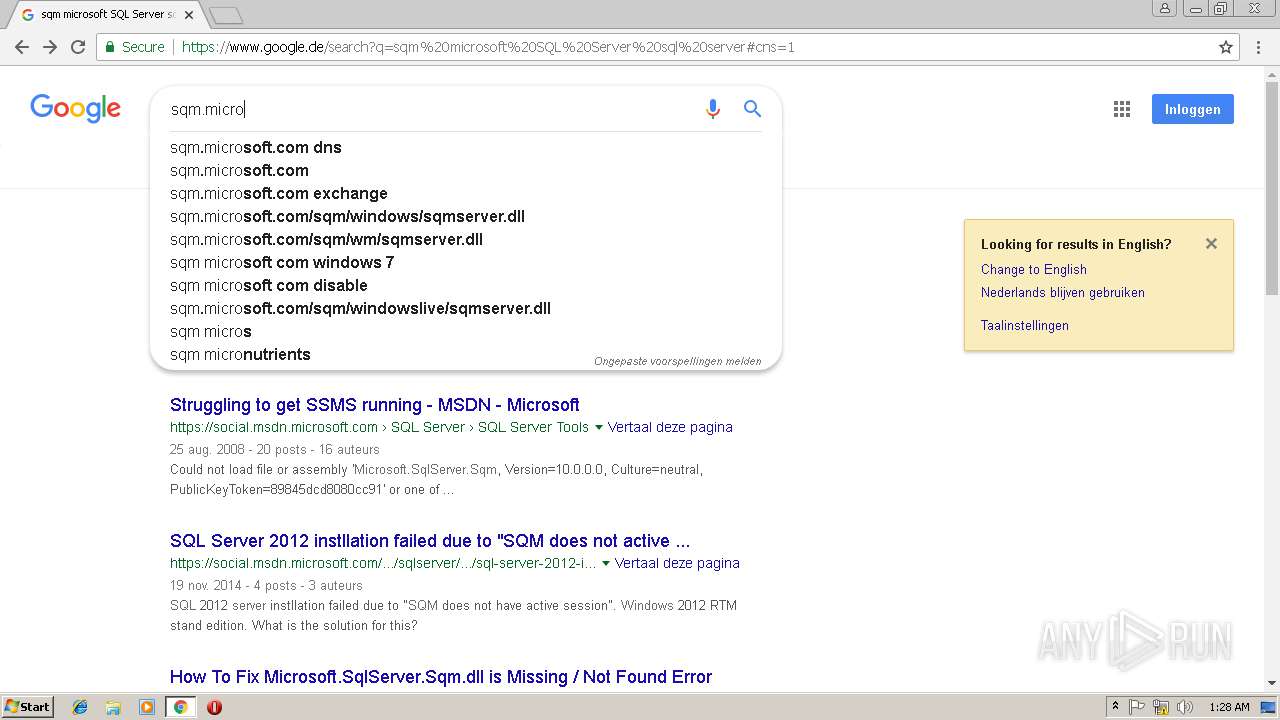Click the blue magnifier search icon
Viewport: 1280px width, 720px height.
[752, 109]
